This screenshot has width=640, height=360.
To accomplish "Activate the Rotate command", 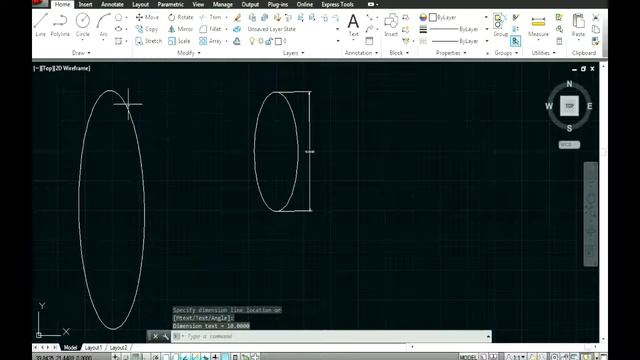I will 181,17.
